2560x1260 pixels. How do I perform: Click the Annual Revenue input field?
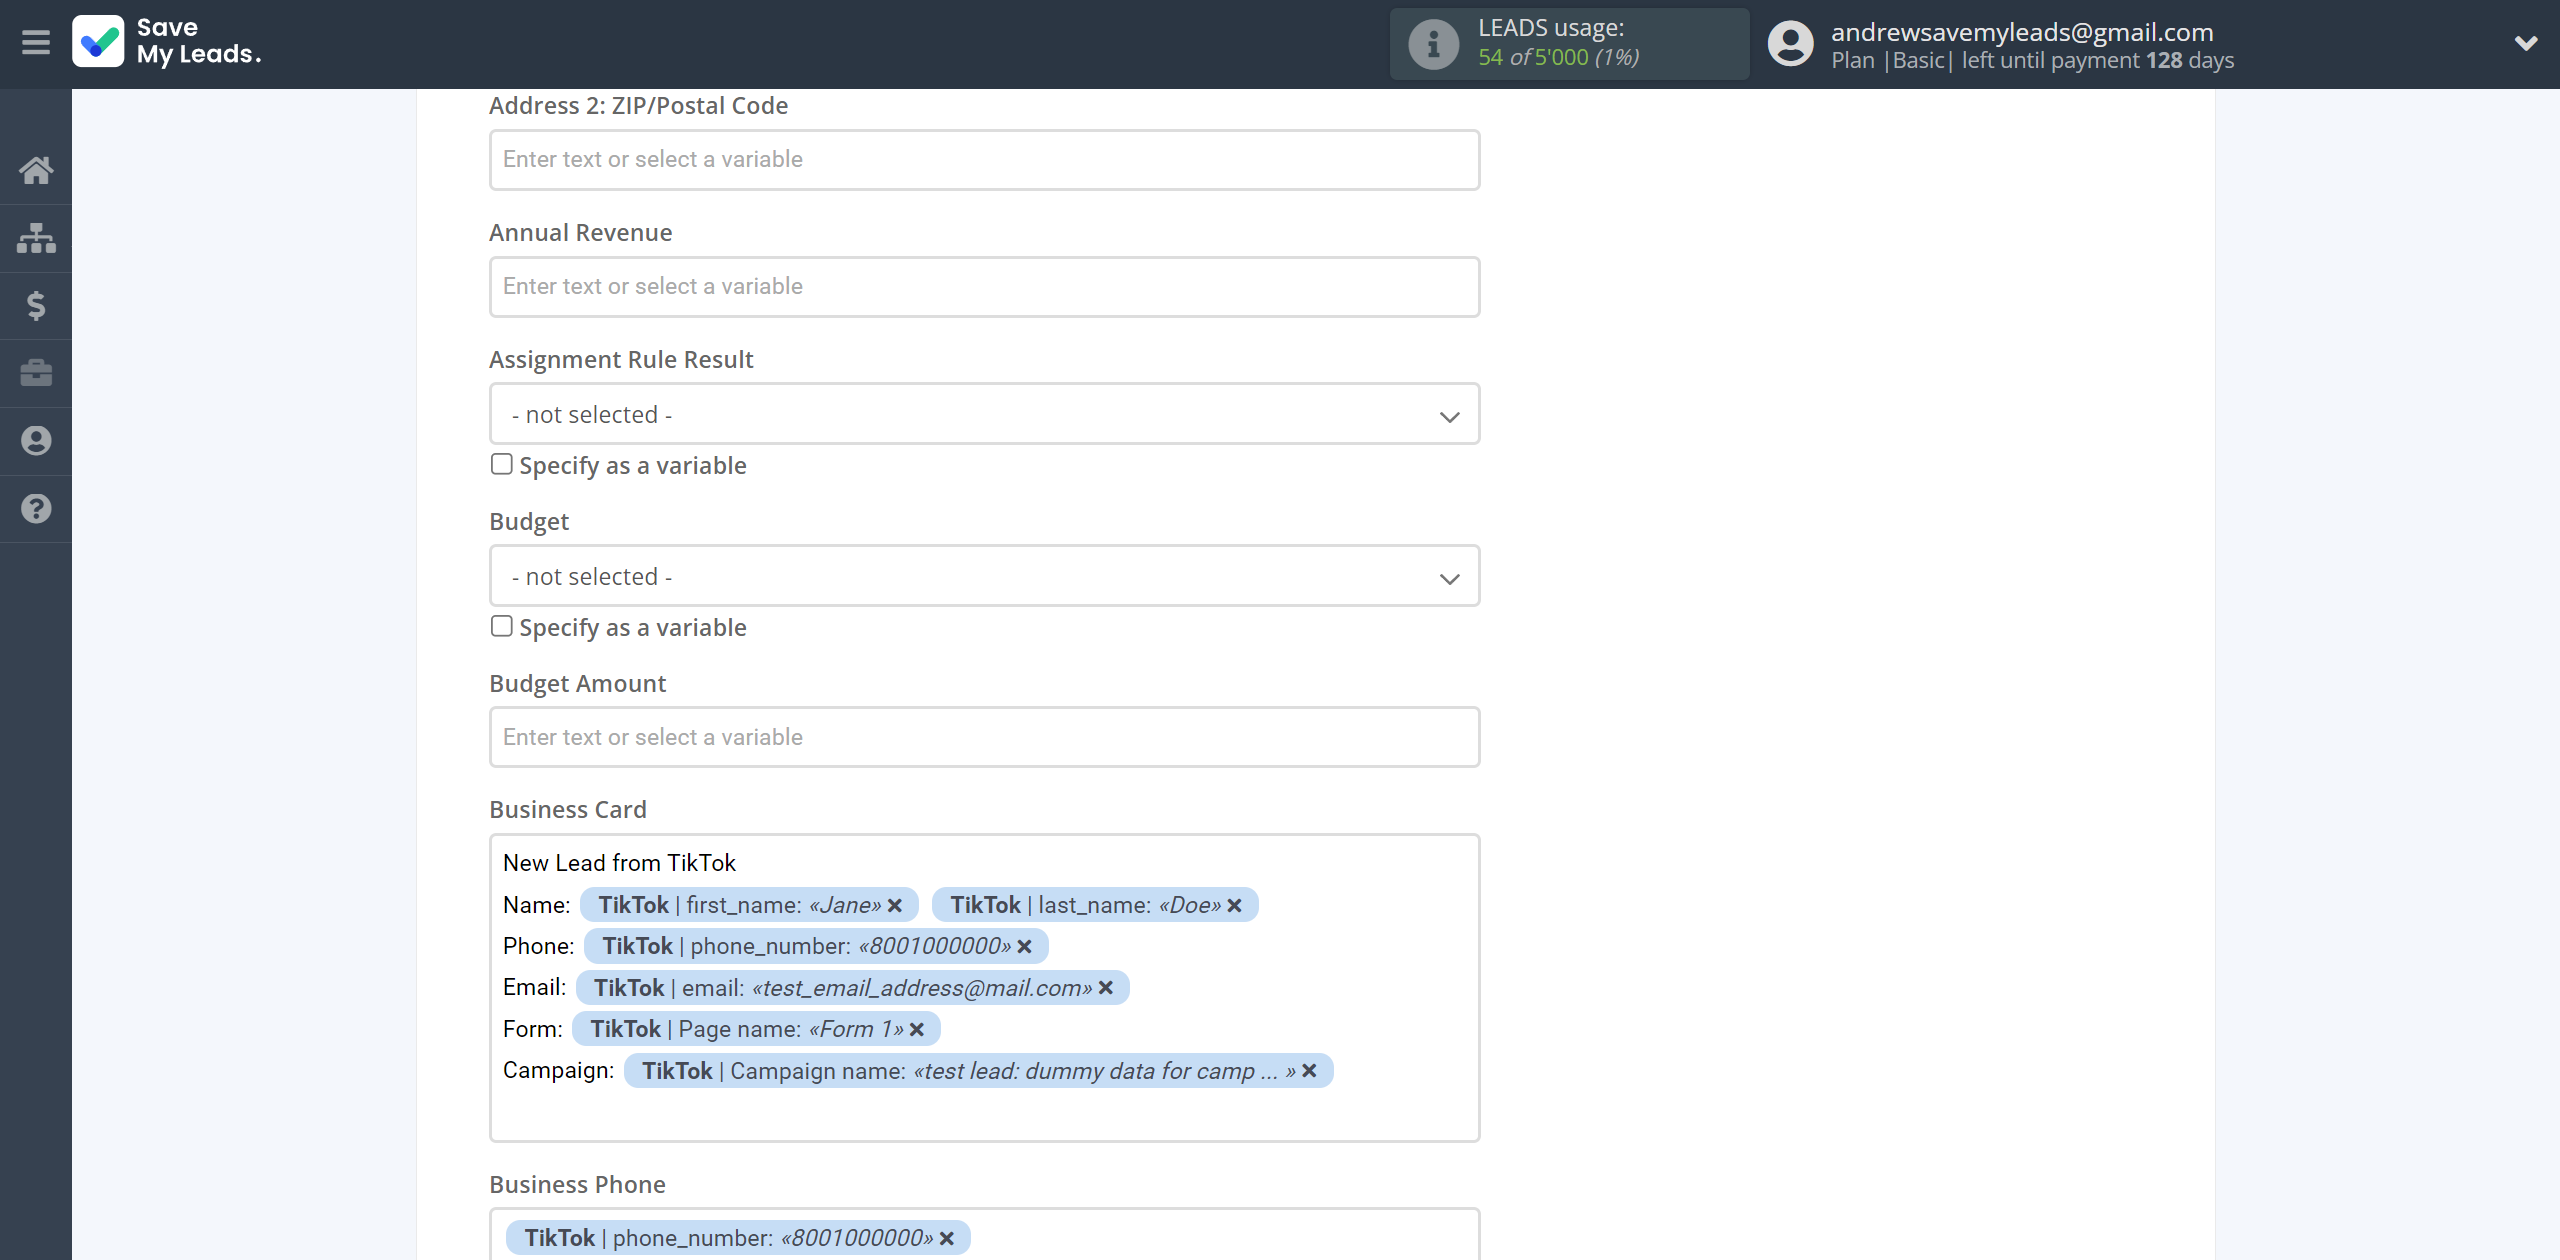click(984, 287)
